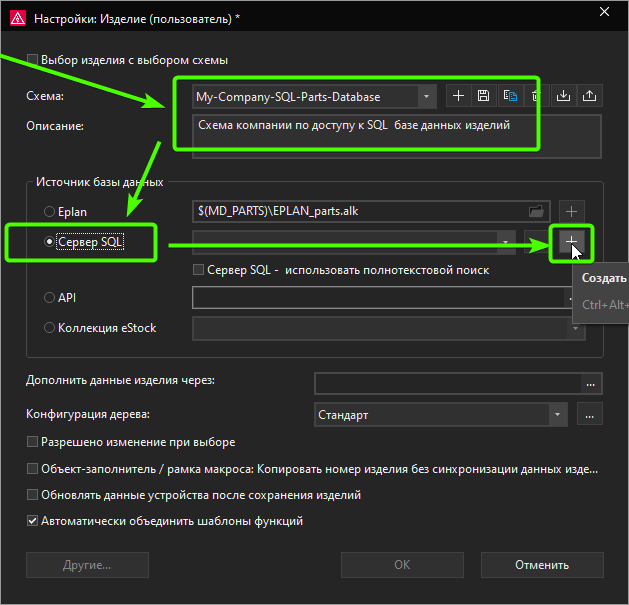629x605 pixels.
Task: Toggle Разрешено изменение при выборе checkbox
Action: [32, 442]
